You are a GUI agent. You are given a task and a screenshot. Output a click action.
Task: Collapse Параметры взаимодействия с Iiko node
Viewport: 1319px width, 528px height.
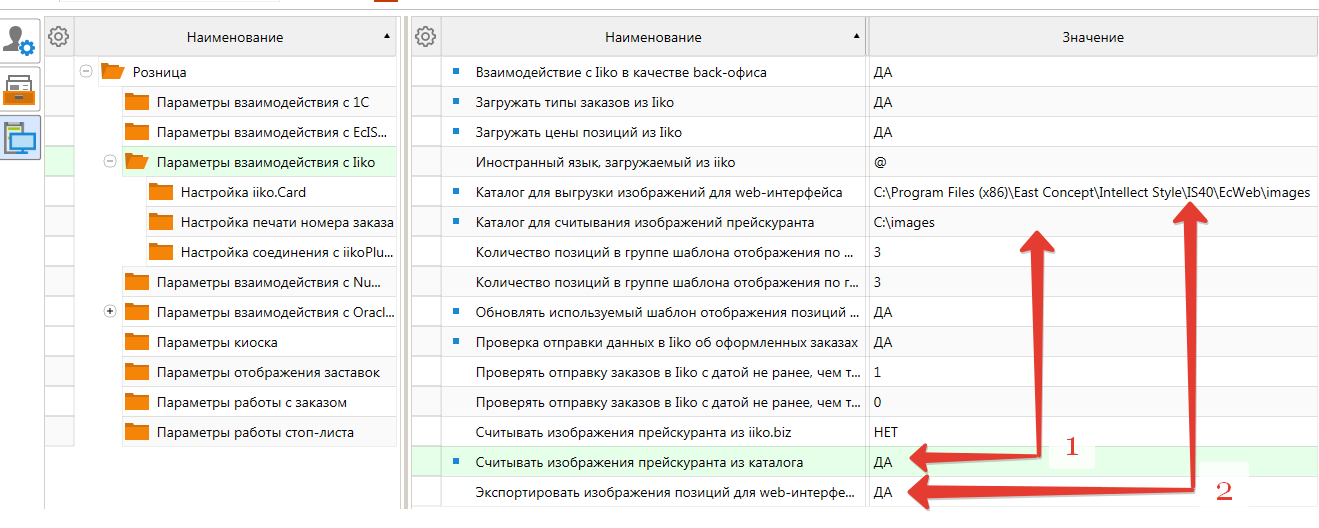(x=110, y=161)
